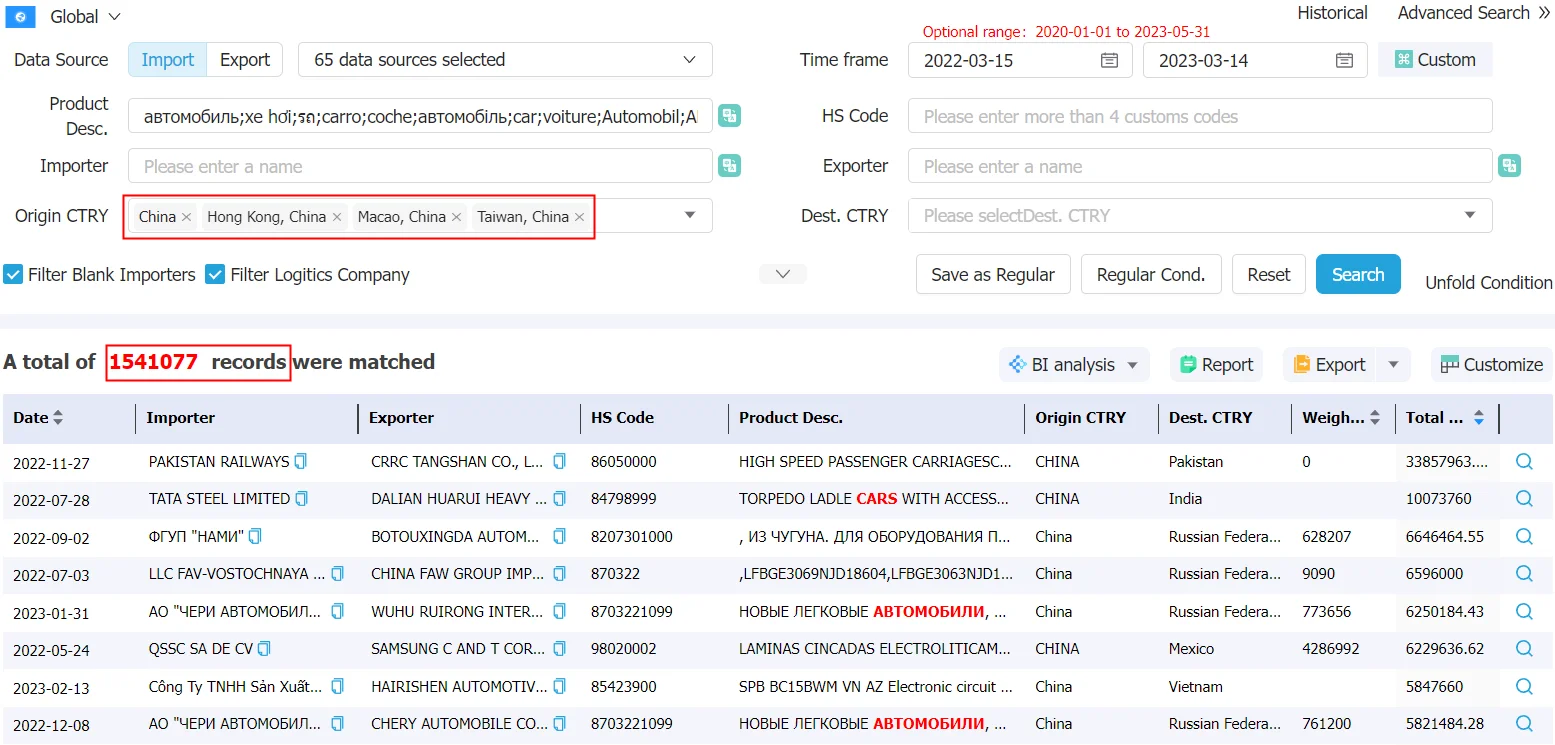
Task: Copy exporter name BOTOUXINGDA AUTOM
Action: click(560, 537)
